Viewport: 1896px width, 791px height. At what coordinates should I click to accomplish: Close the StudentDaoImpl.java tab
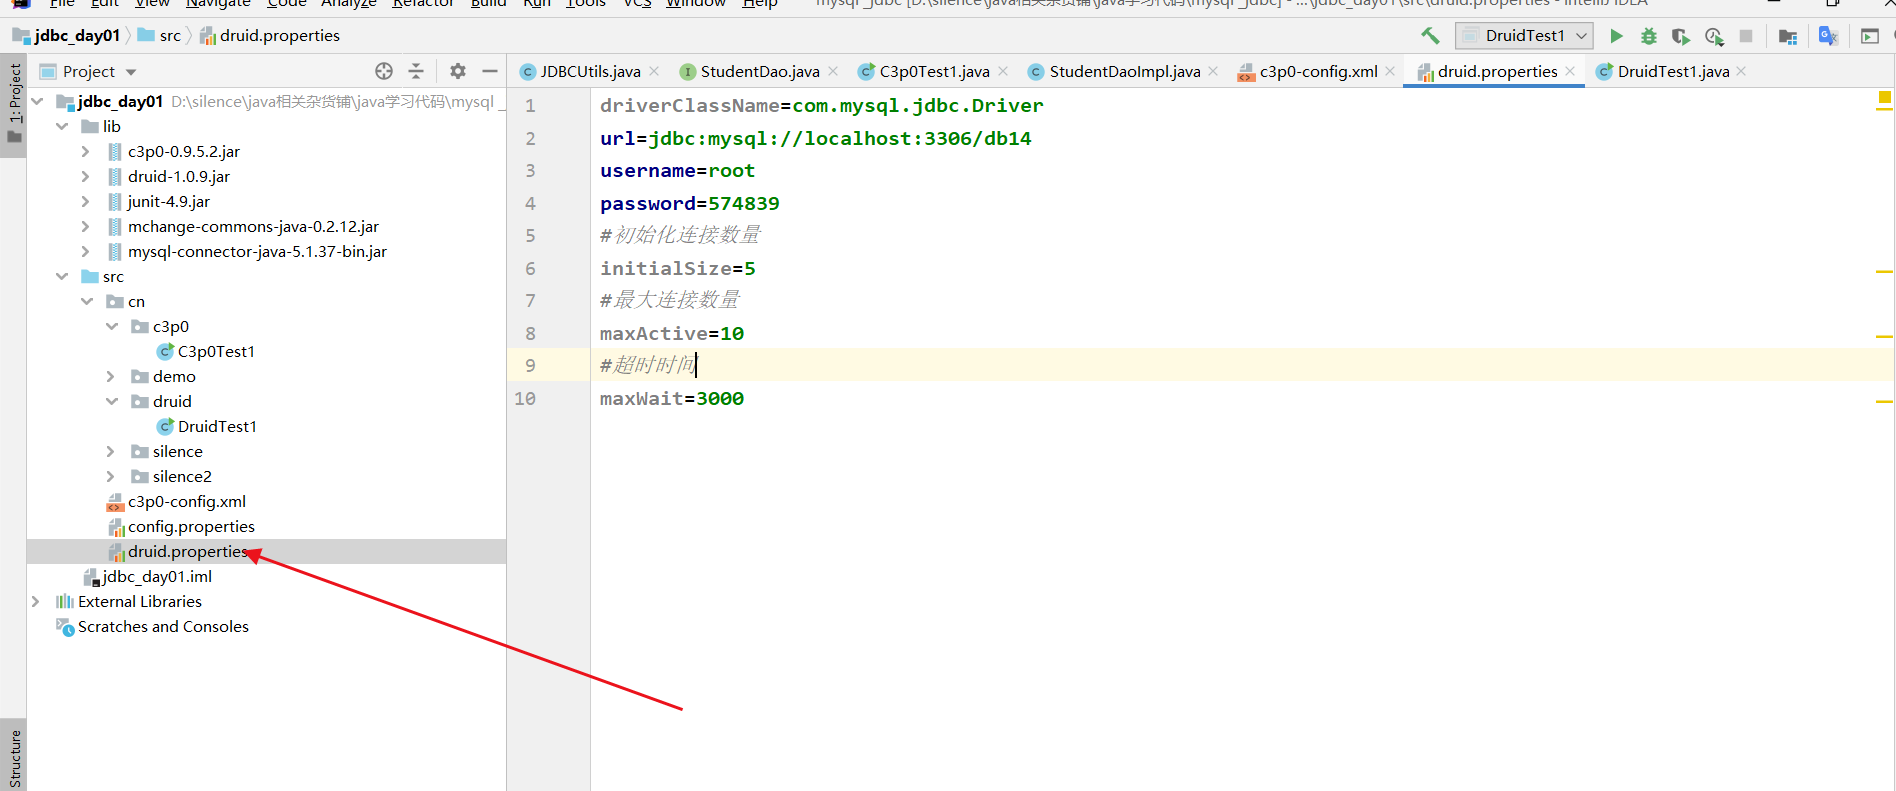click(x=1213, y=71)
